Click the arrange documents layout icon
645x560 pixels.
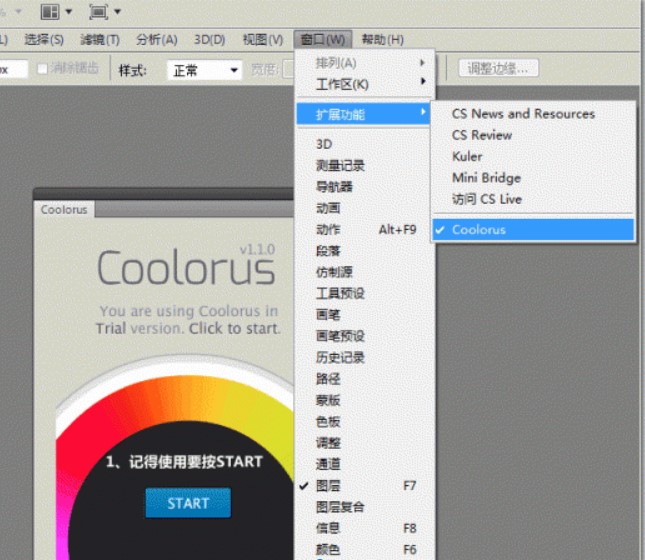[50, 12]
